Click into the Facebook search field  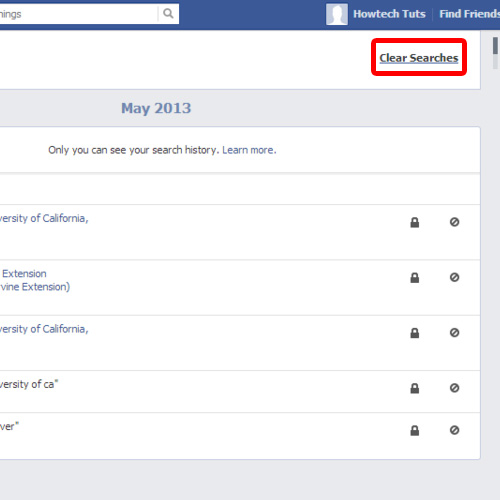click(78, 14)
